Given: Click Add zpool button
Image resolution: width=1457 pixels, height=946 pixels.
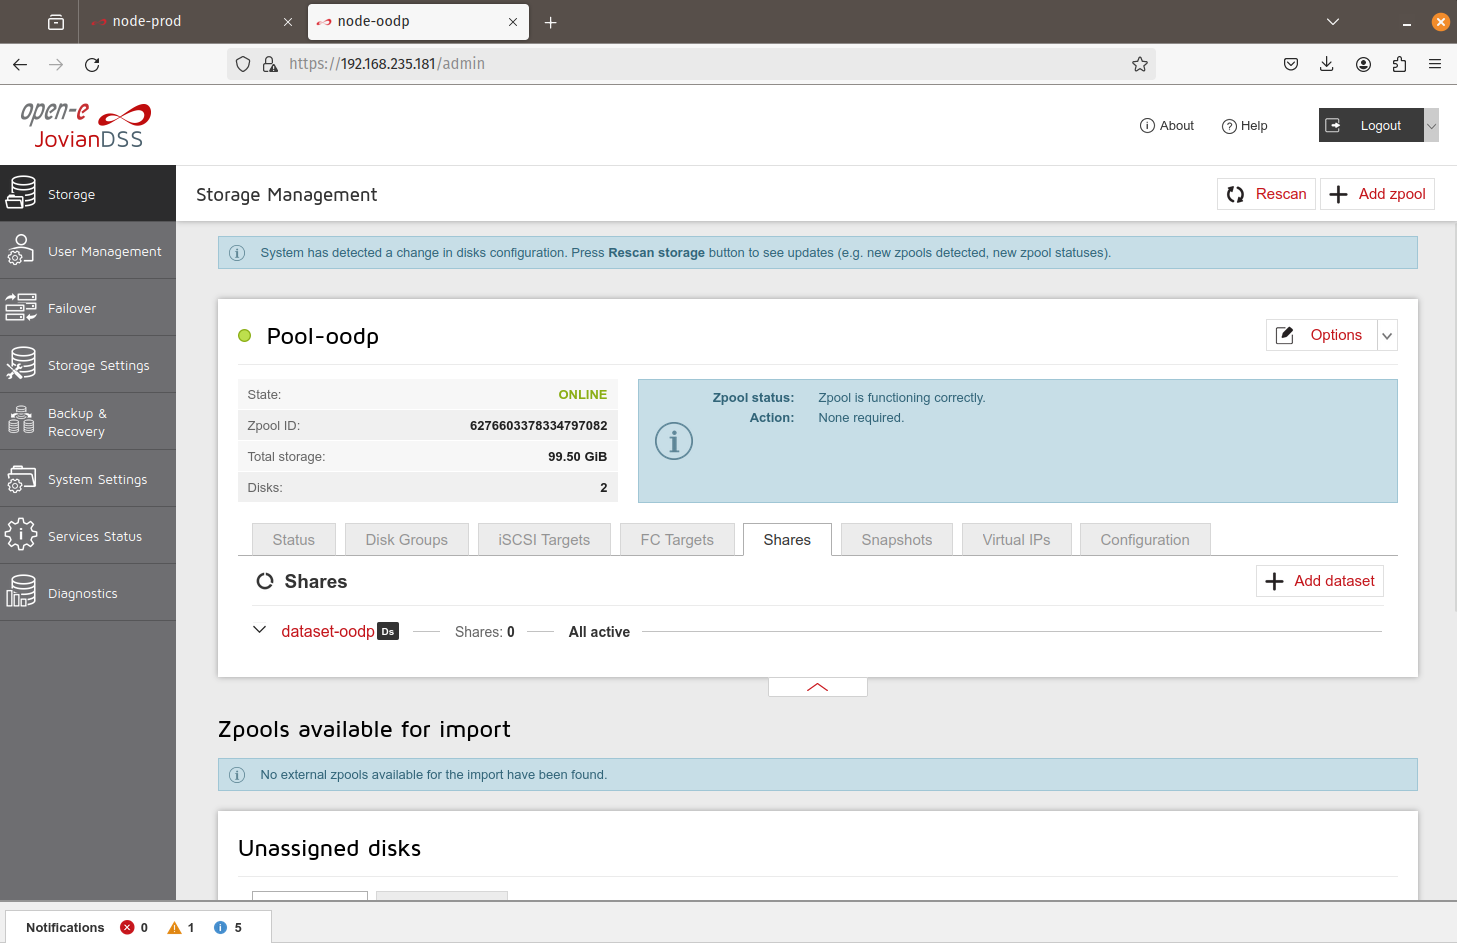Looking at the screenshot, I should point(1377,194).
